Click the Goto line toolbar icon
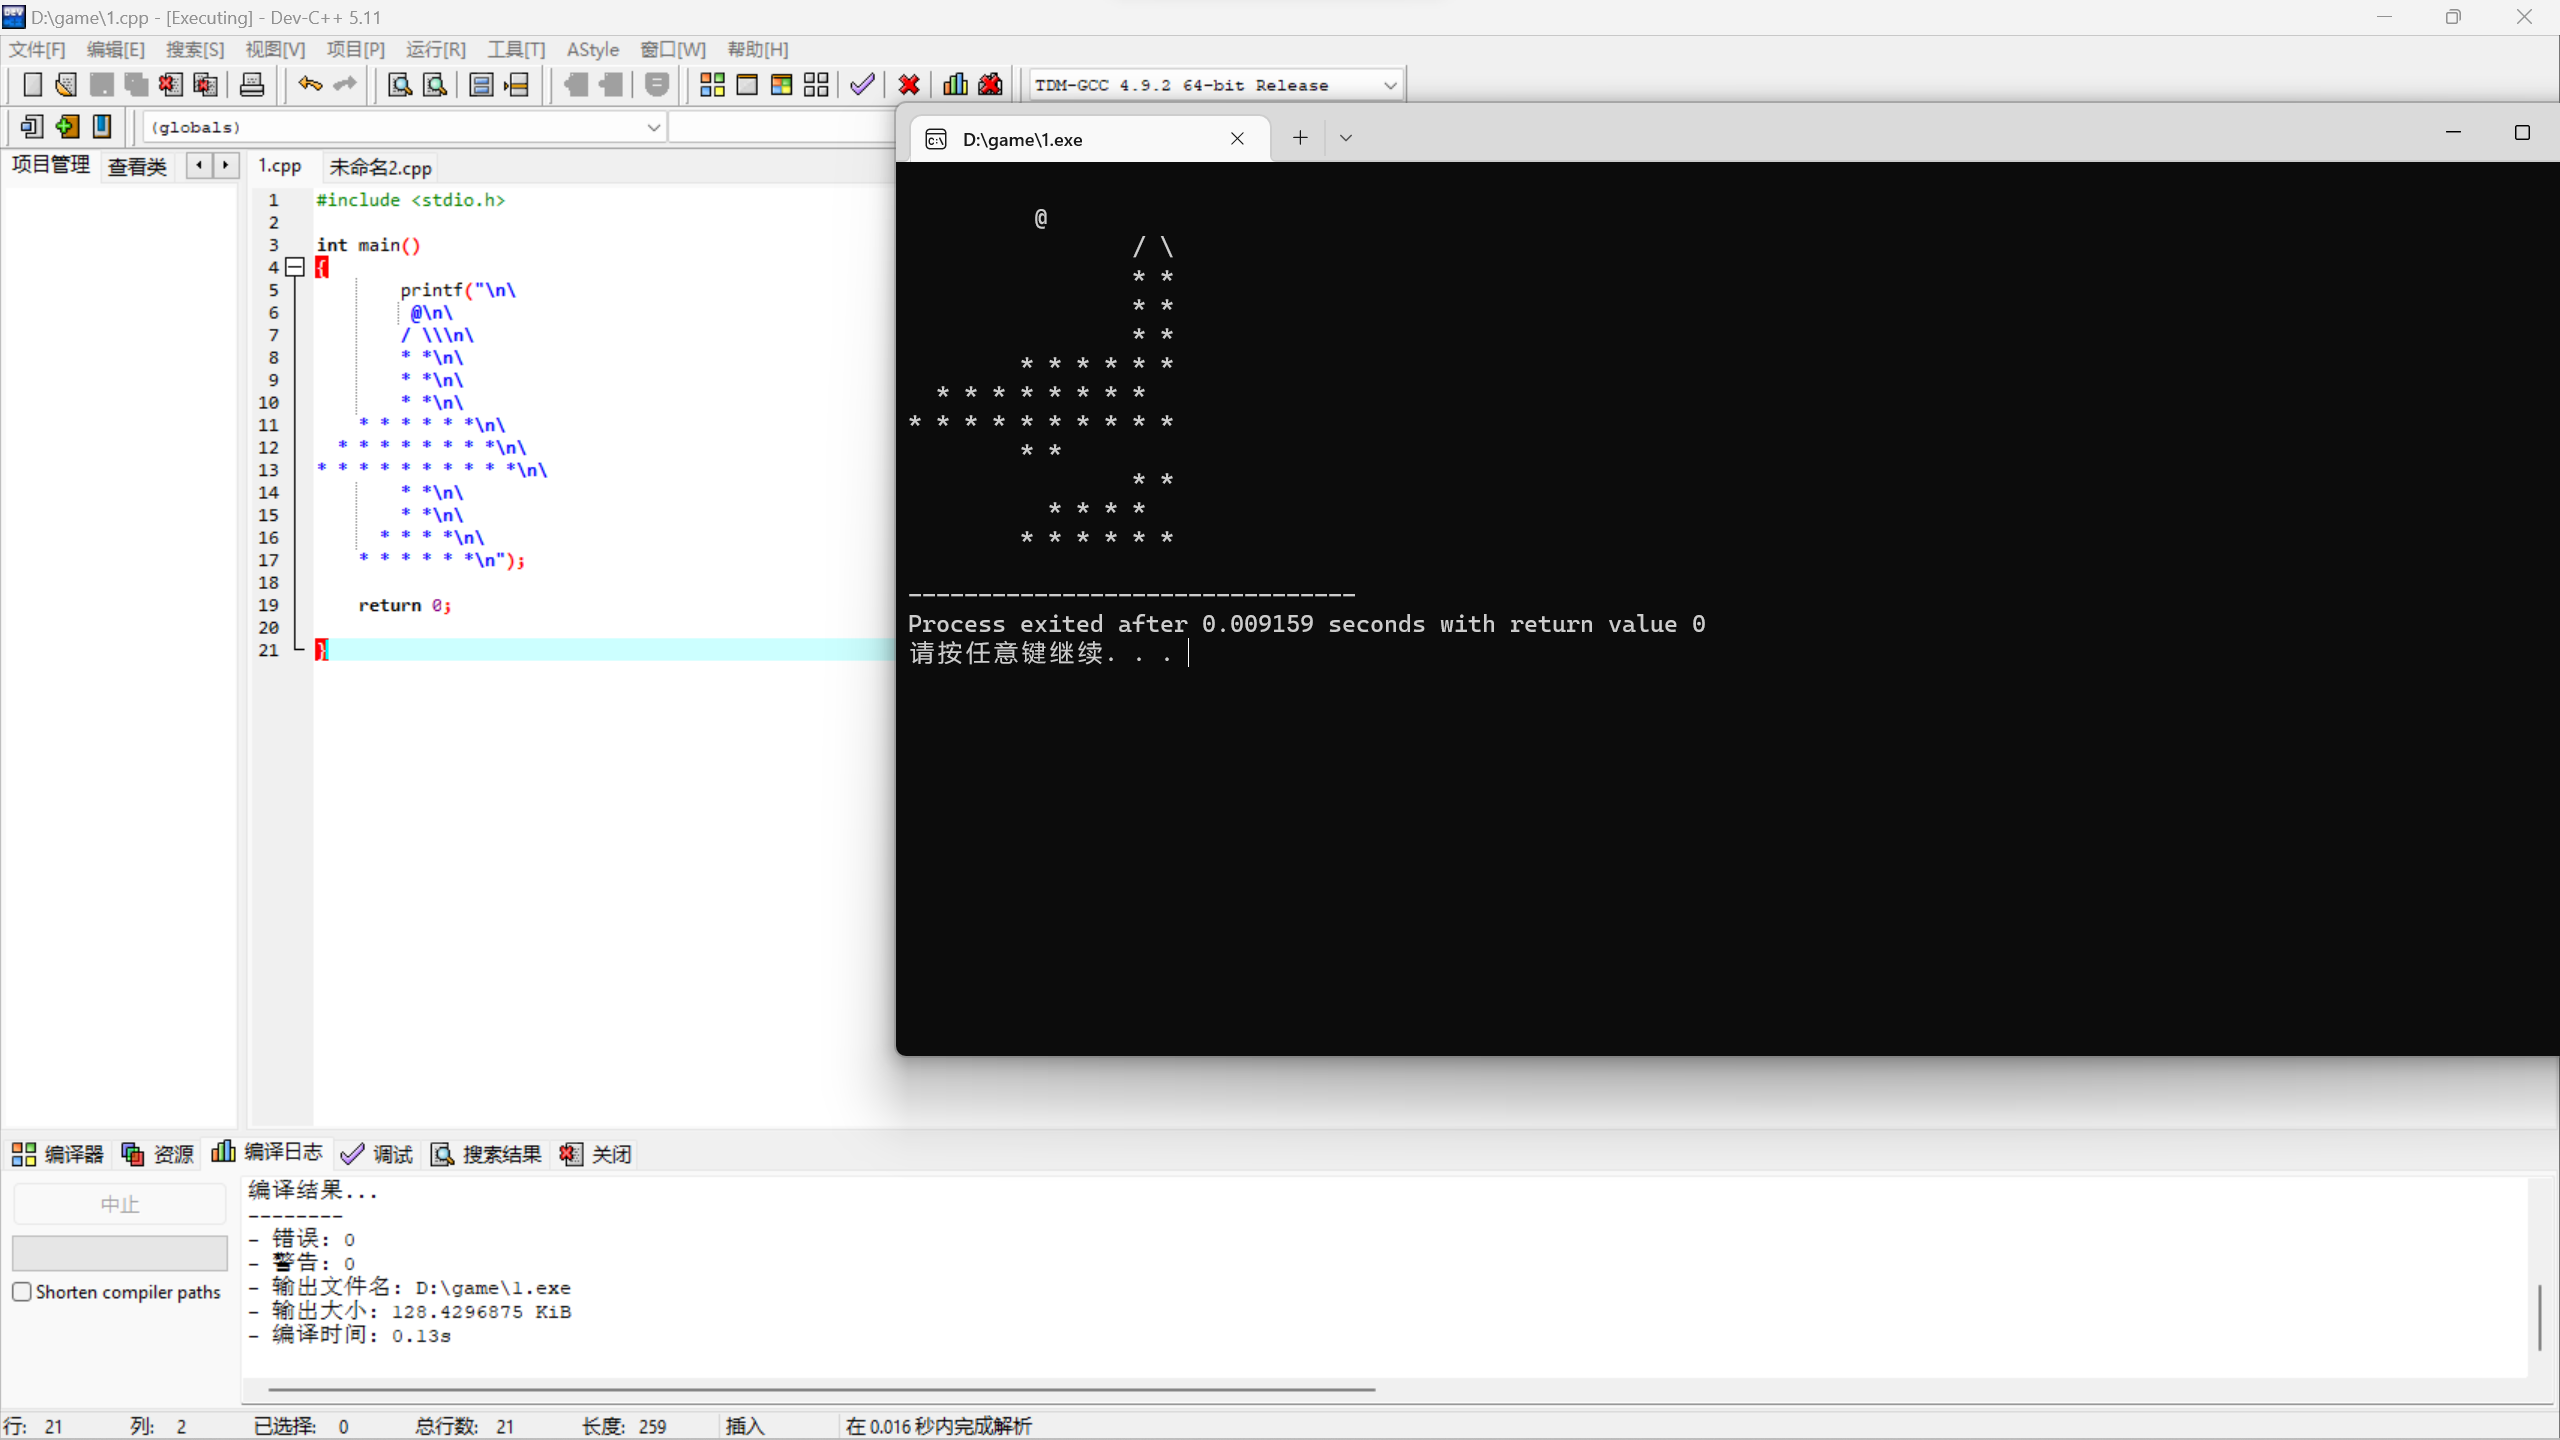 516,85
